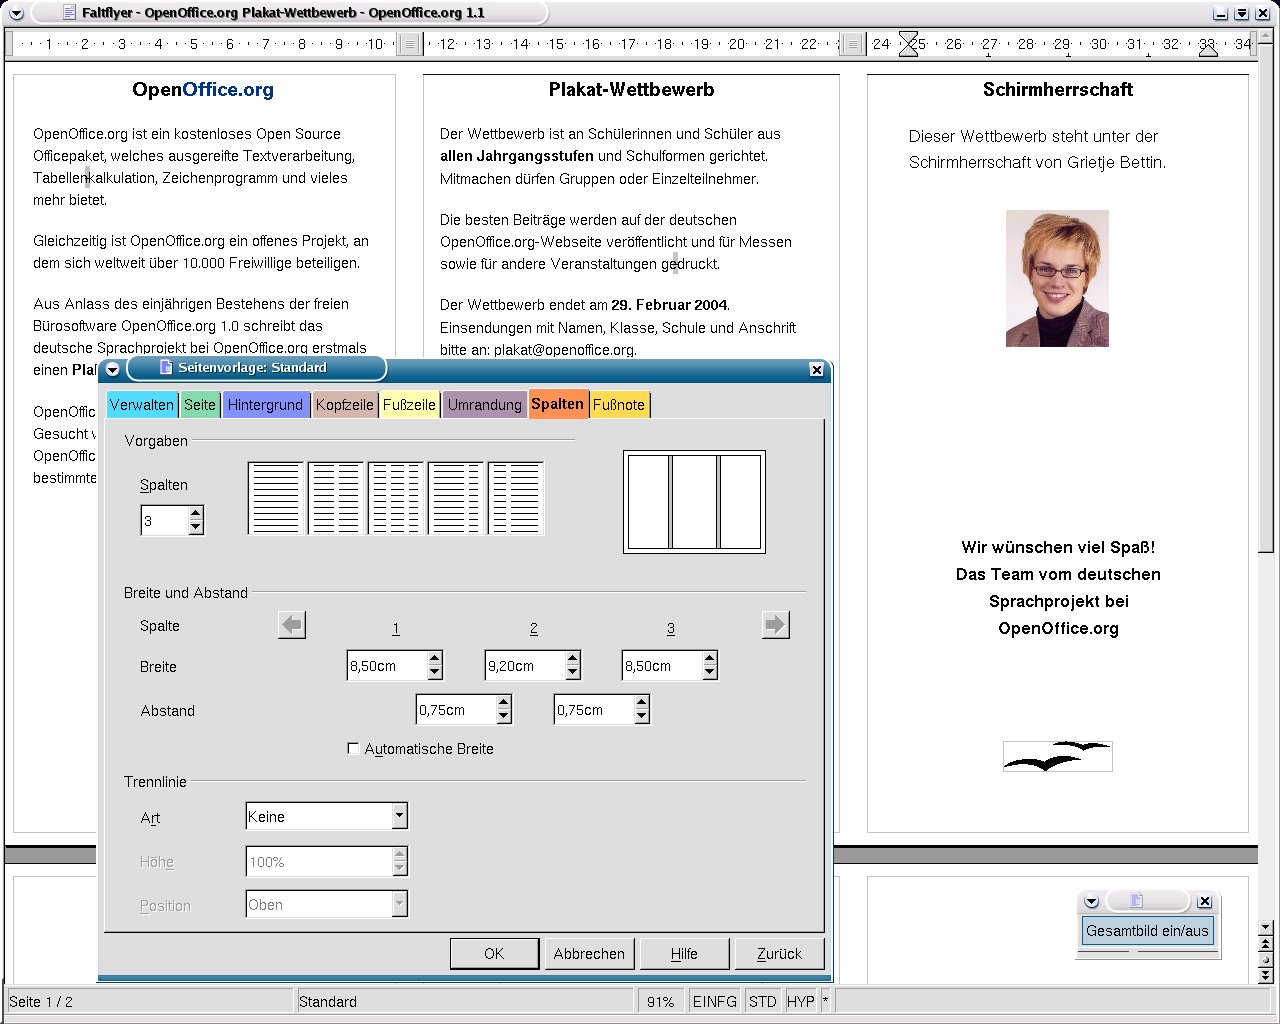This screenshot has height=1024, width=1280.
Task: Click the Abbrechen button
Action: (x=589, y=954)
